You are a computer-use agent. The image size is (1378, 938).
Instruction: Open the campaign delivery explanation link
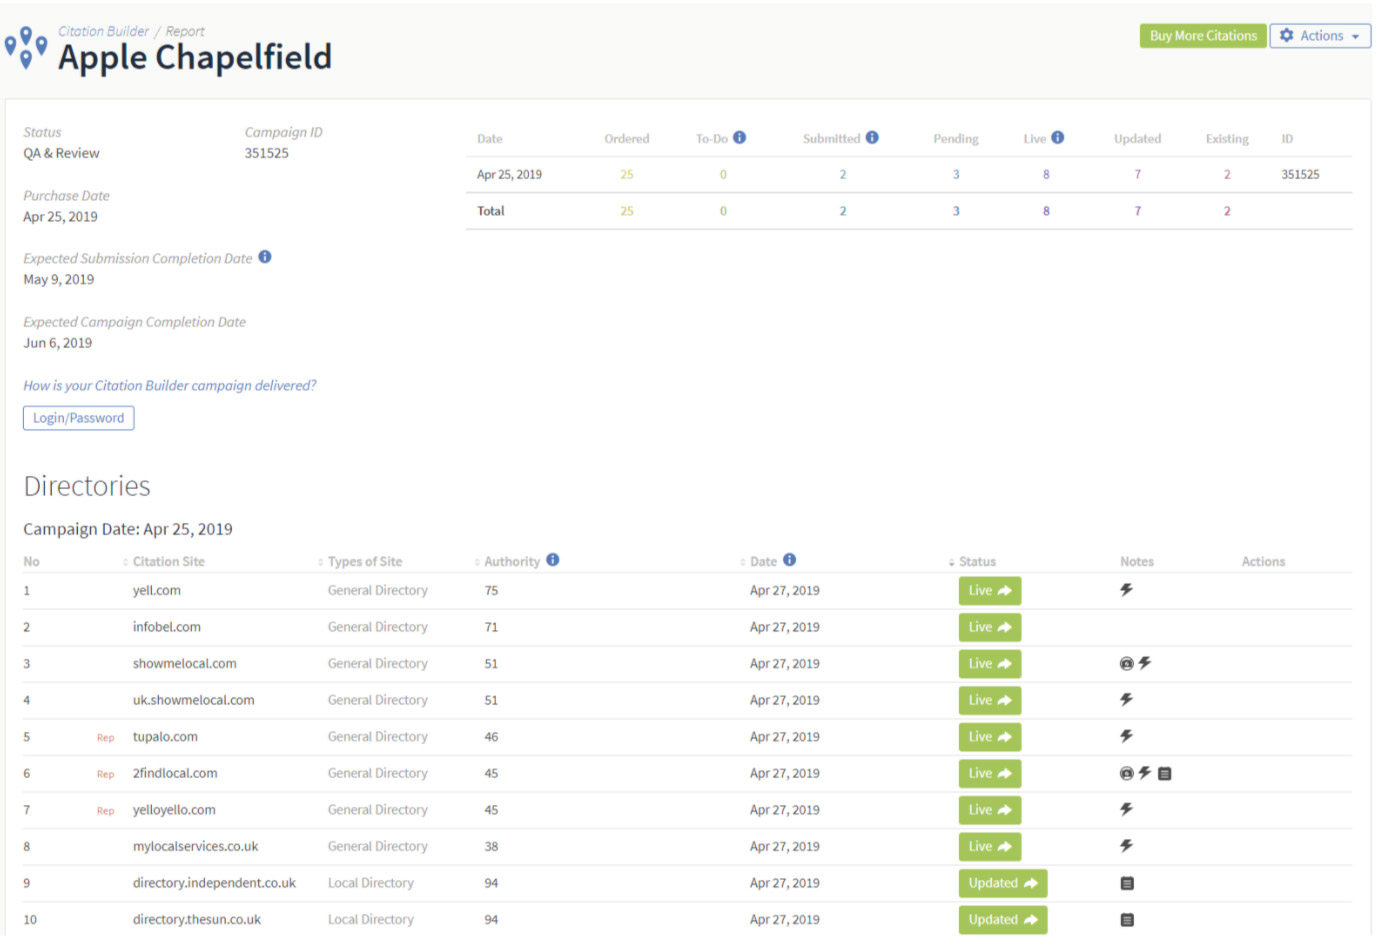pos(170,385)
